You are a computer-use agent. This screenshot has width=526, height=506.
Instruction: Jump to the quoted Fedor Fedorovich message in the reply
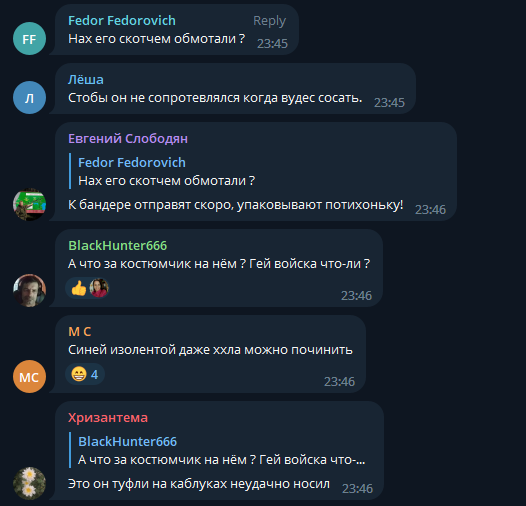click(x=166, y=171)
